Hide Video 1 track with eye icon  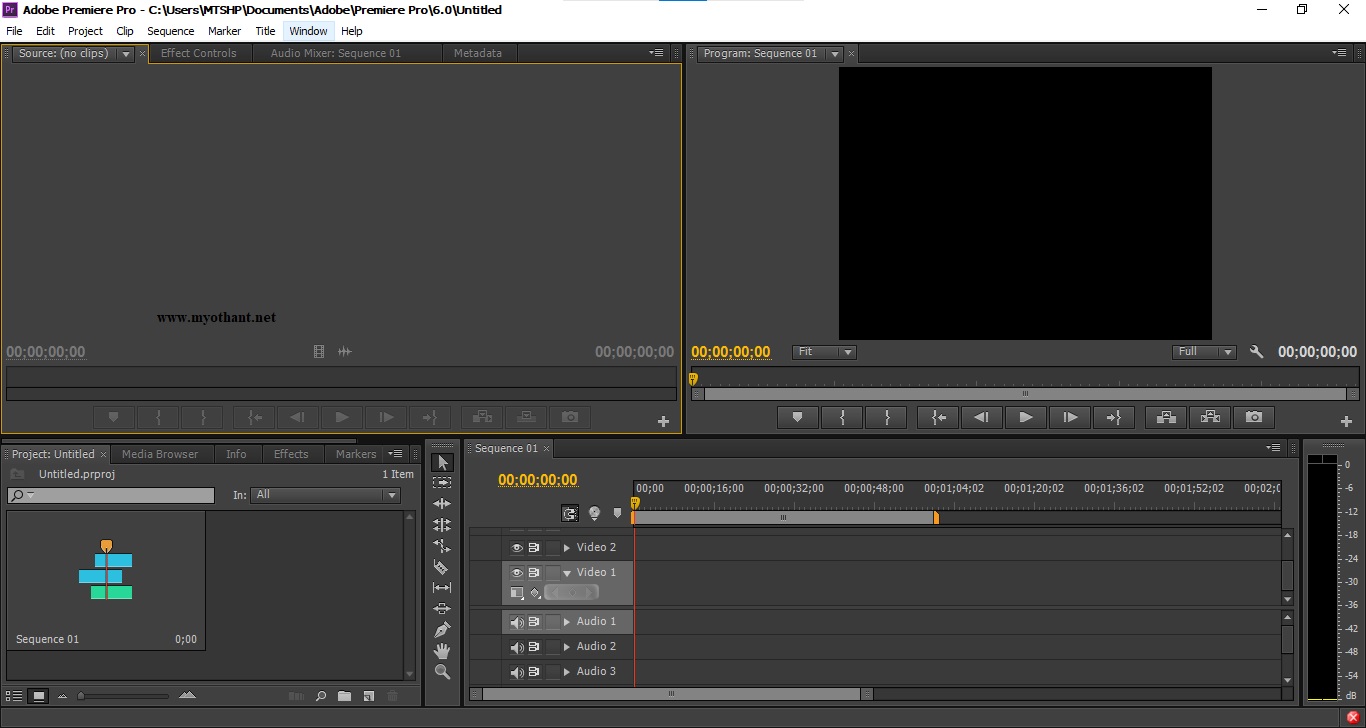[x=517, y=573]
